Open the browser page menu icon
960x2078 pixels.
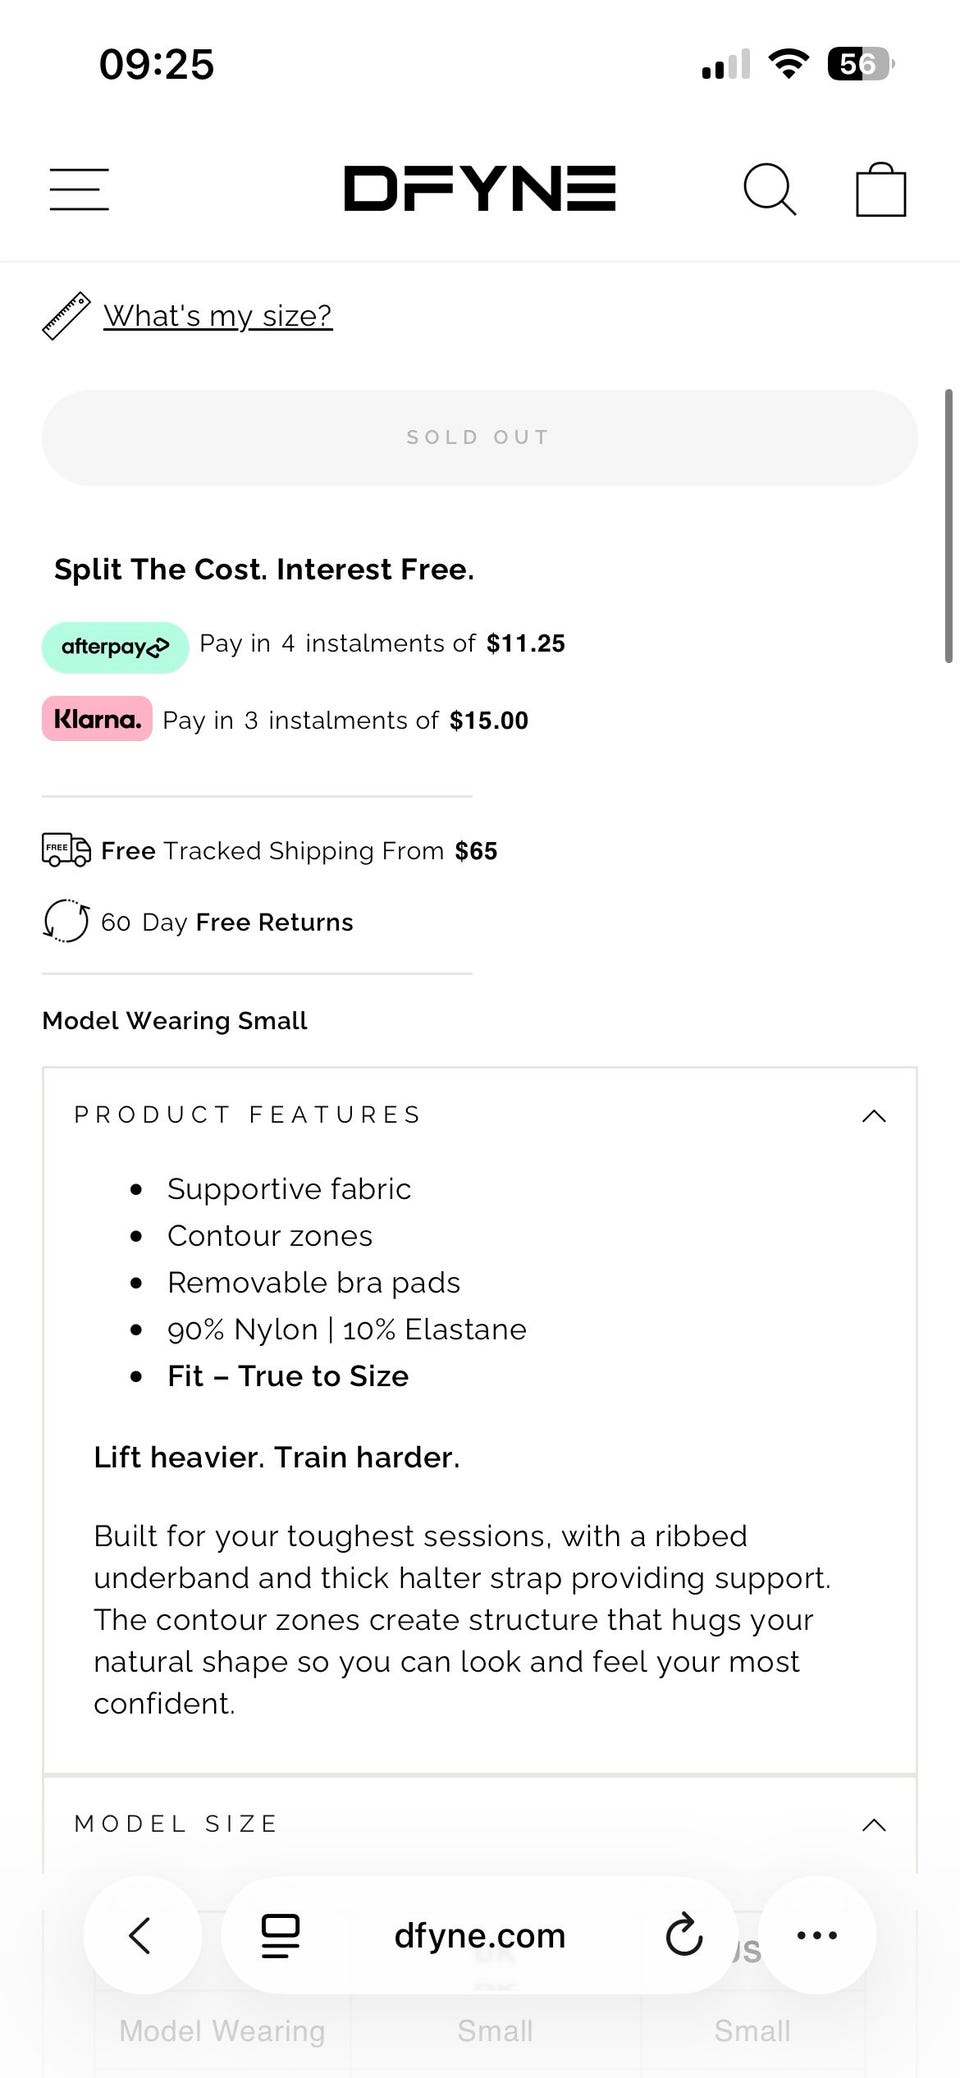click(280, 1935)
